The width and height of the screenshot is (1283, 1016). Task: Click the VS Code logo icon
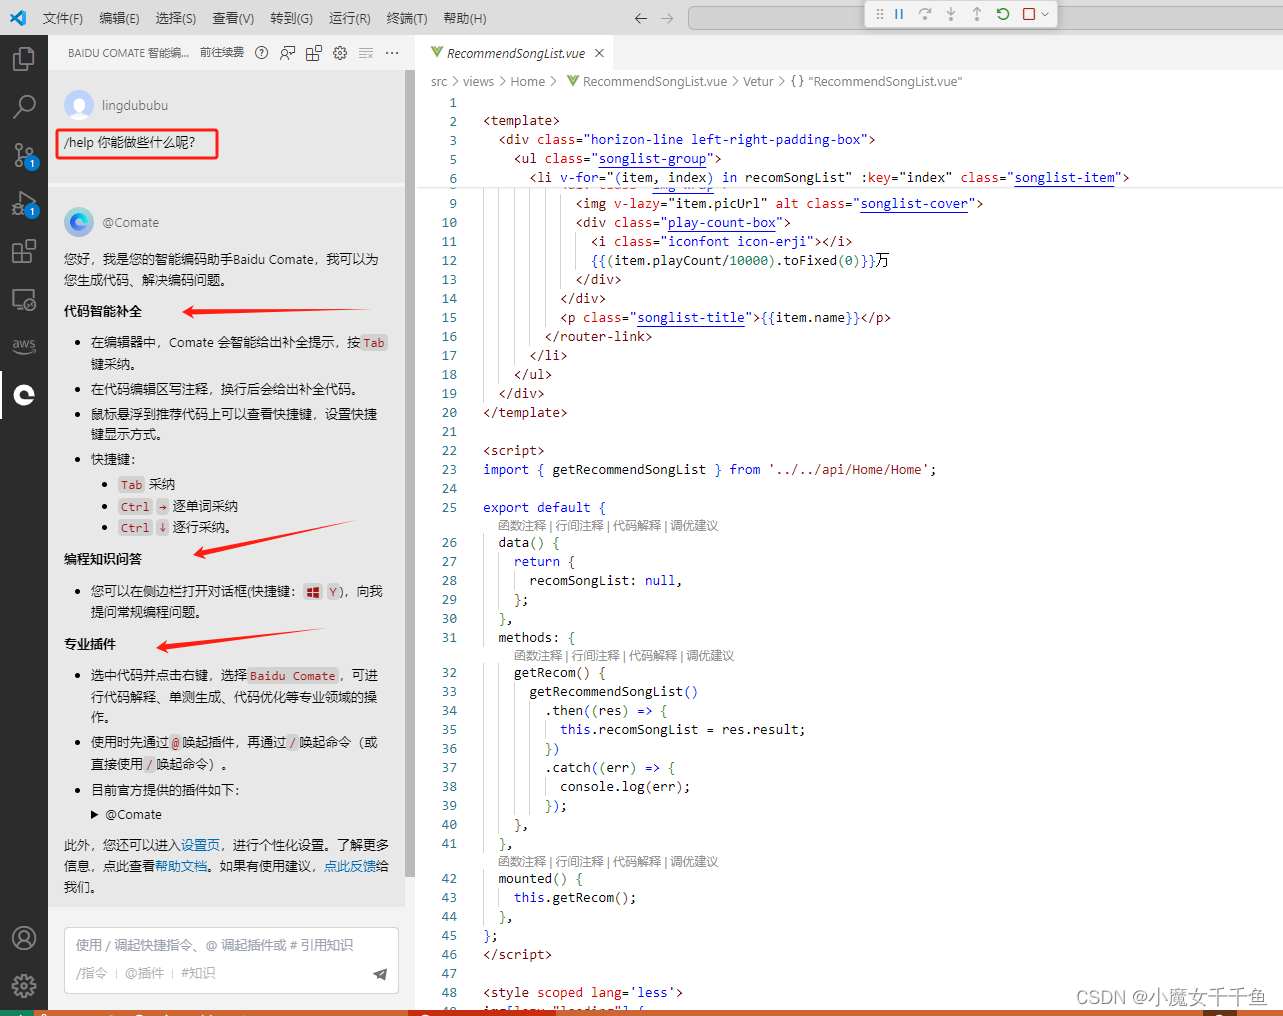18,18
